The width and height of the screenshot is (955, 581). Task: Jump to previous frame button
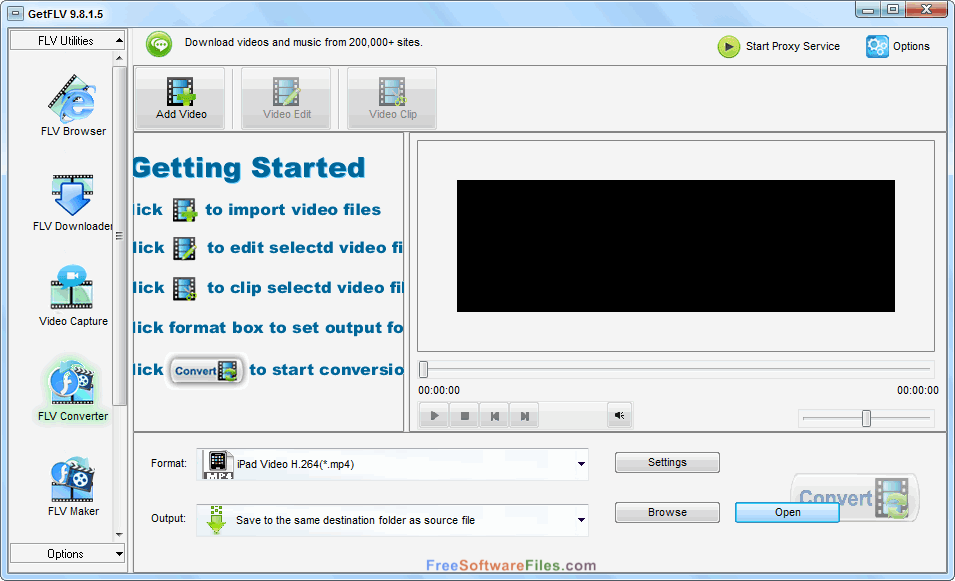click(495, 416)
